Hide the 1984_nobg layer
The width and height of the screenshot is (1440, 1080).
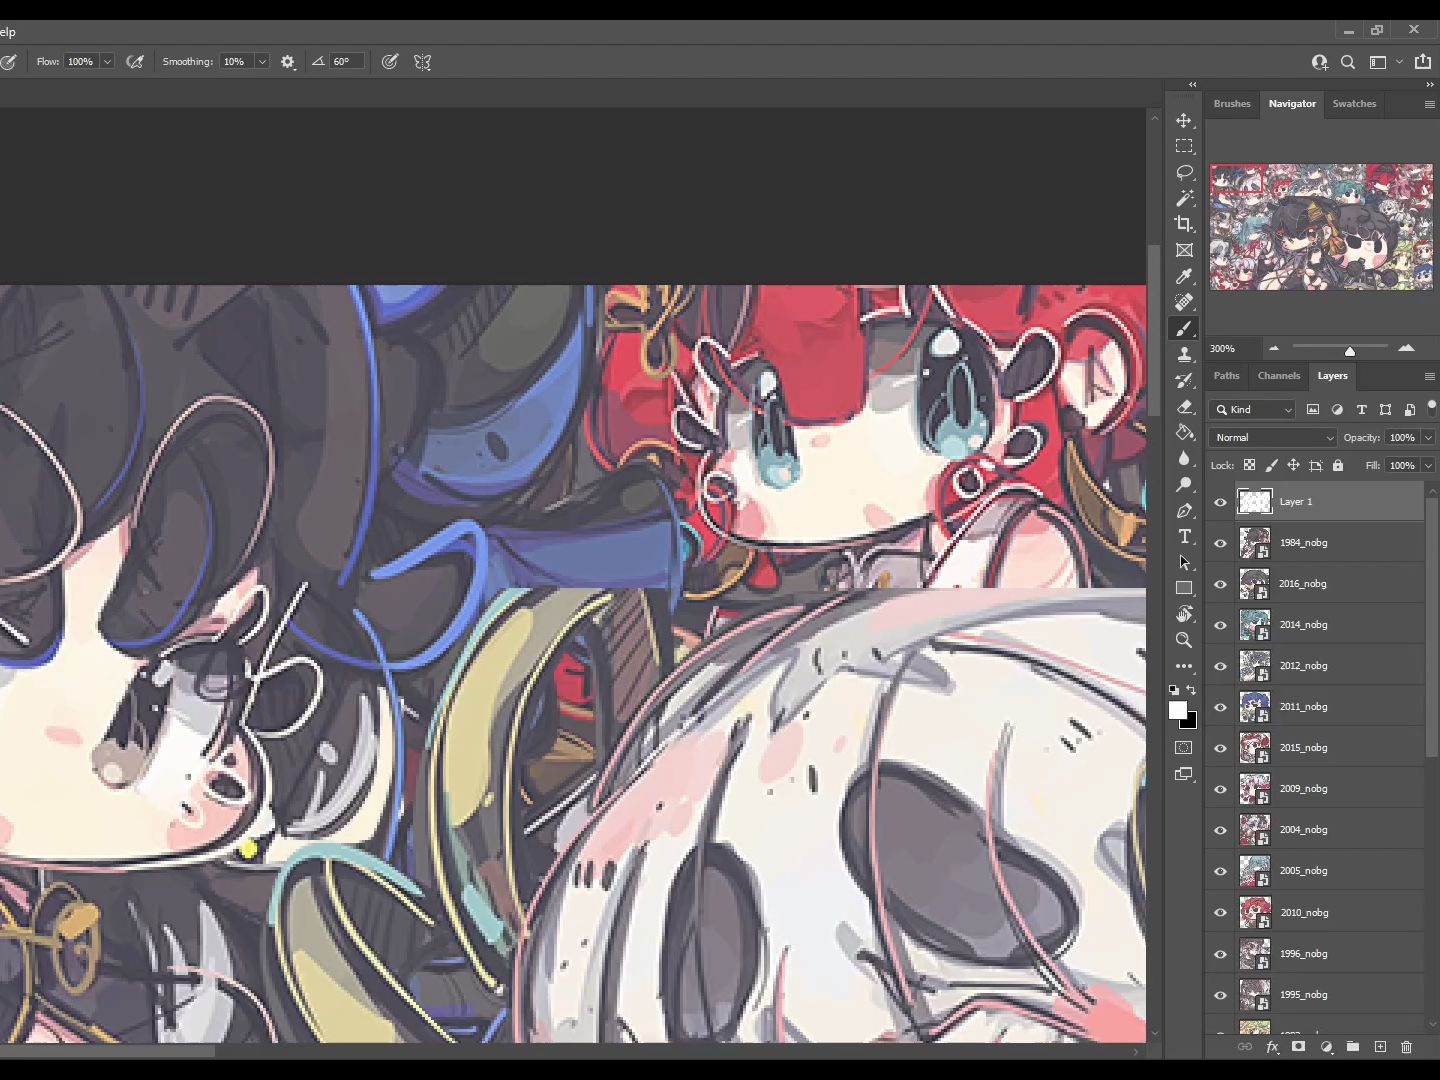click(x=1220, y=543)
